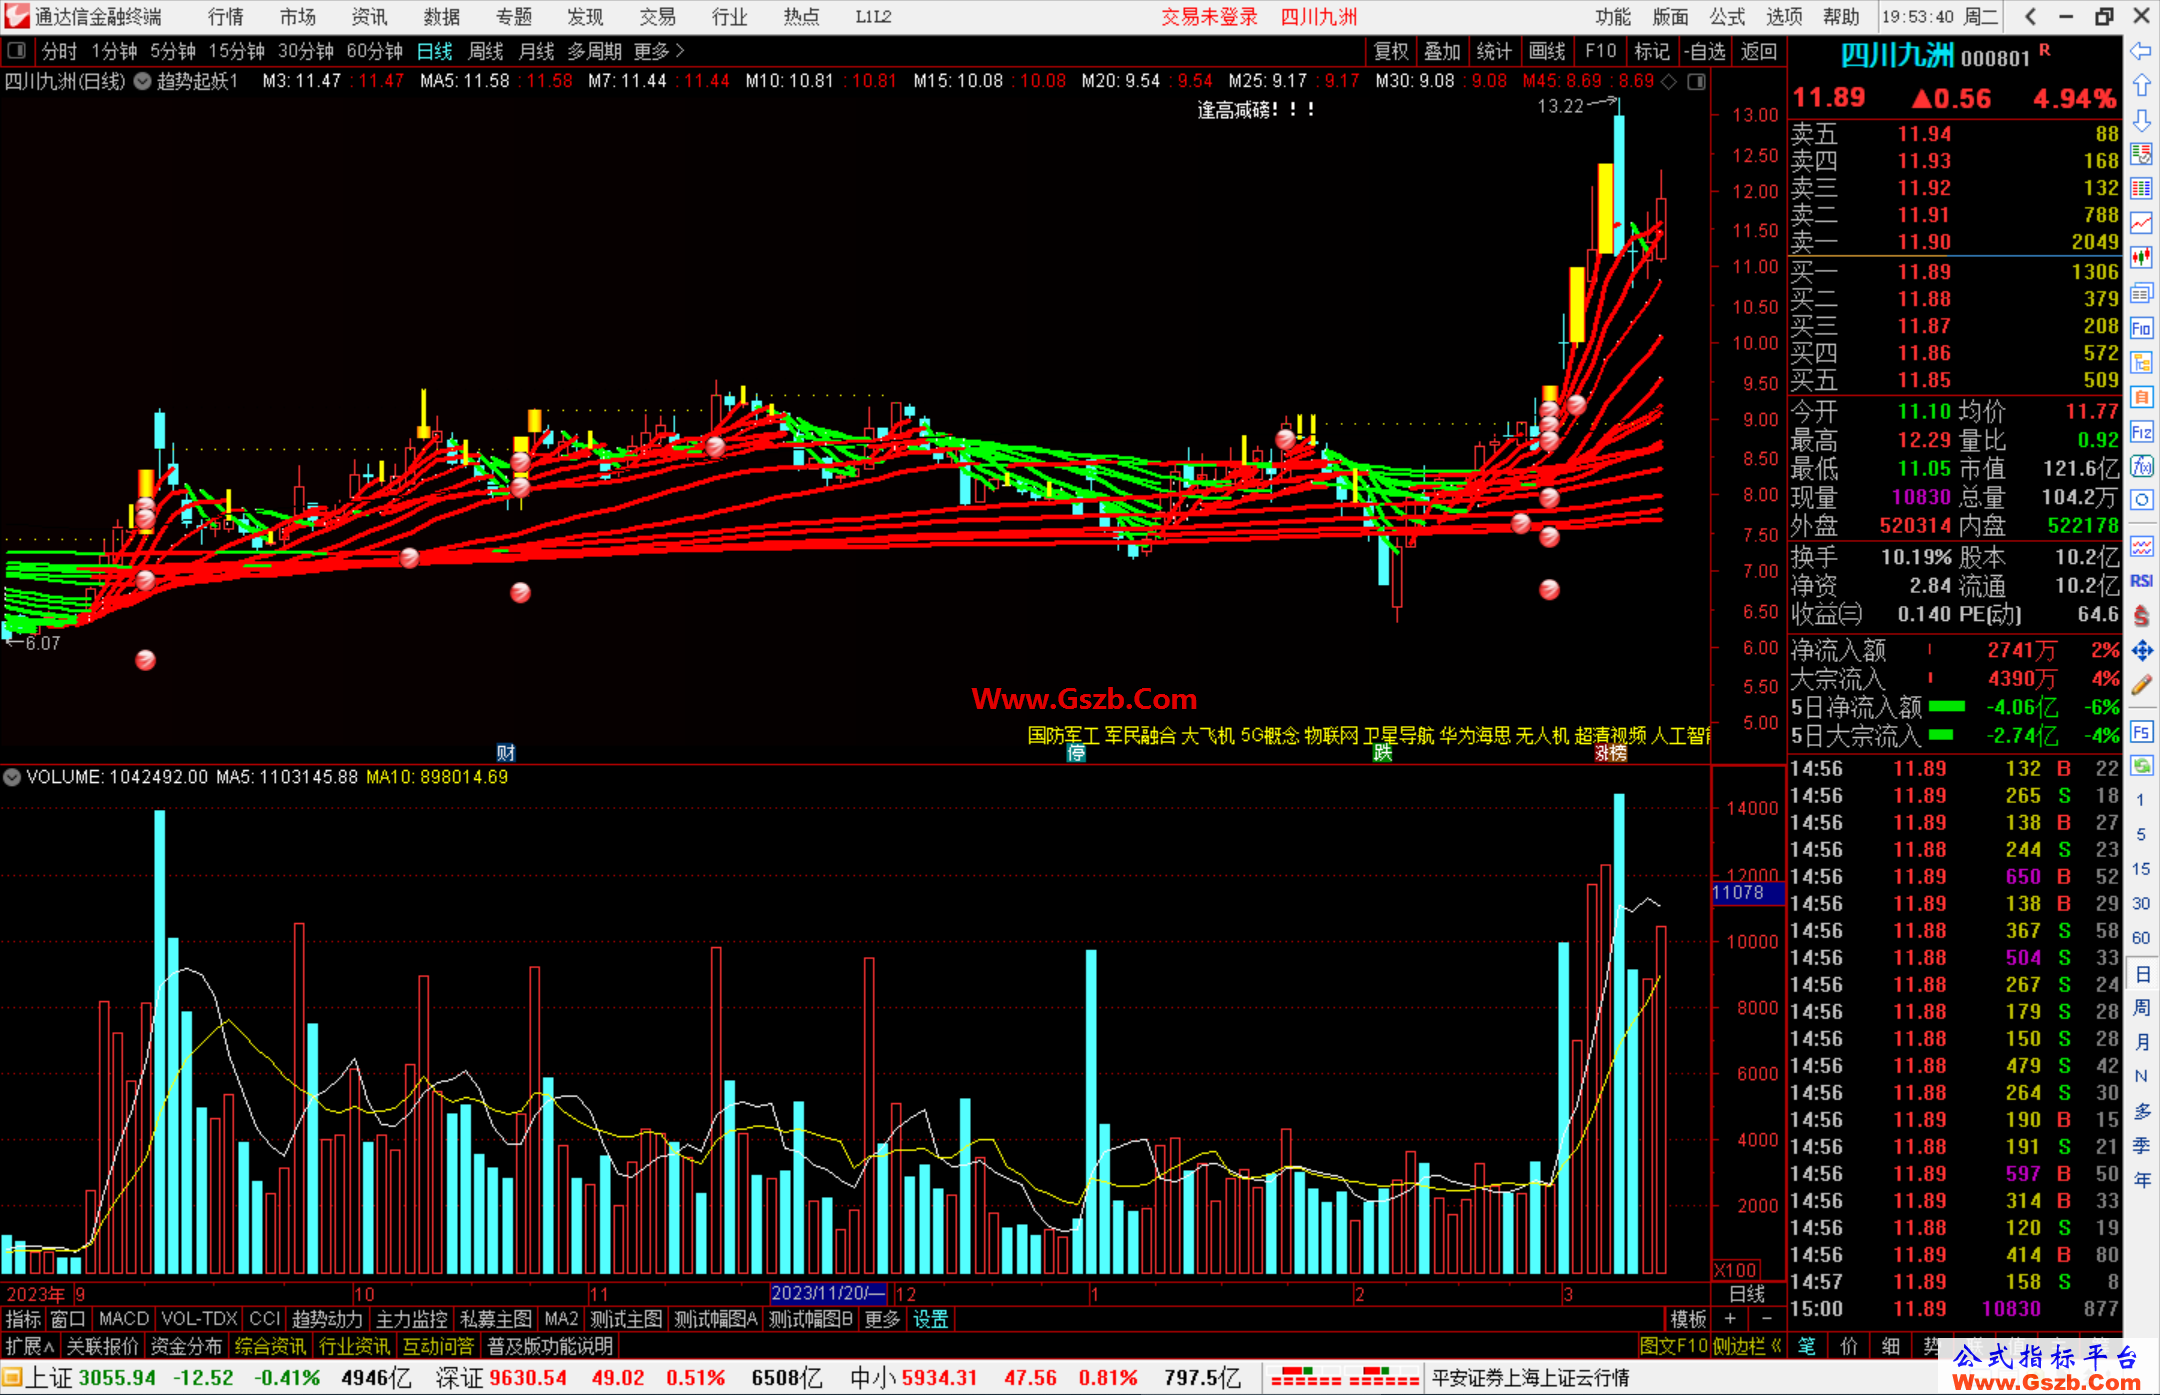Click the tree structure icon in sidebar

(x=2141, y=362)
